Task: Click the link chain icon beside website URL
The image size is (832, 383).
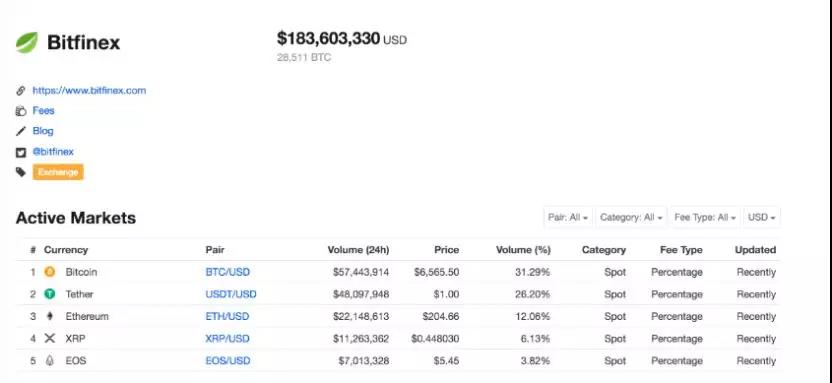Action: pyautogui.click(x=21, y=91)
